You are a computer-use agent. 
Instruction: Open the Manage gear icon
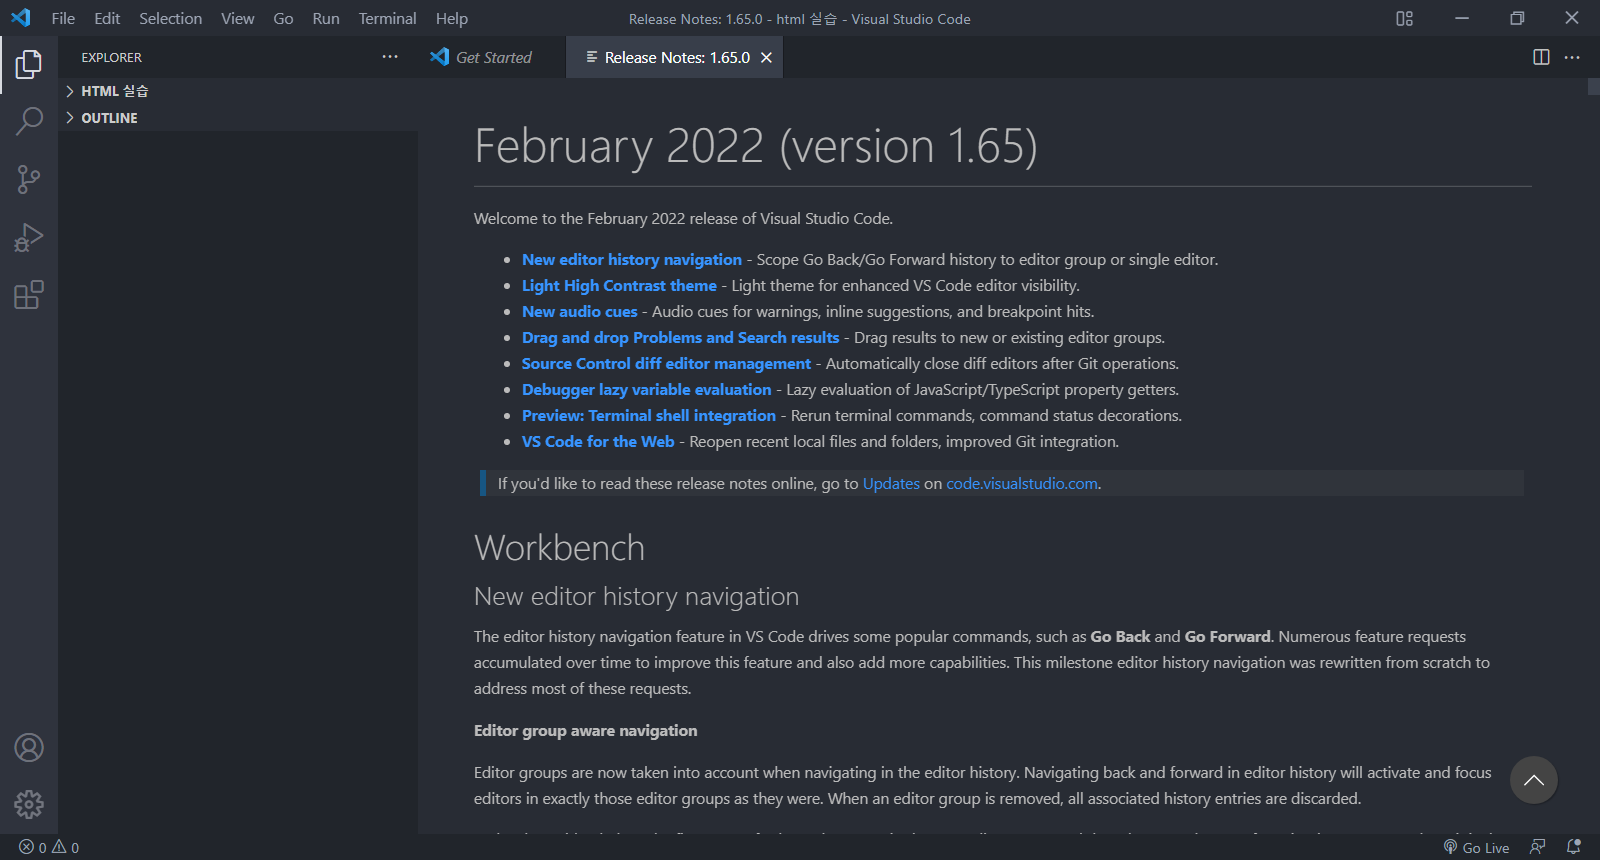pos(29,804)
